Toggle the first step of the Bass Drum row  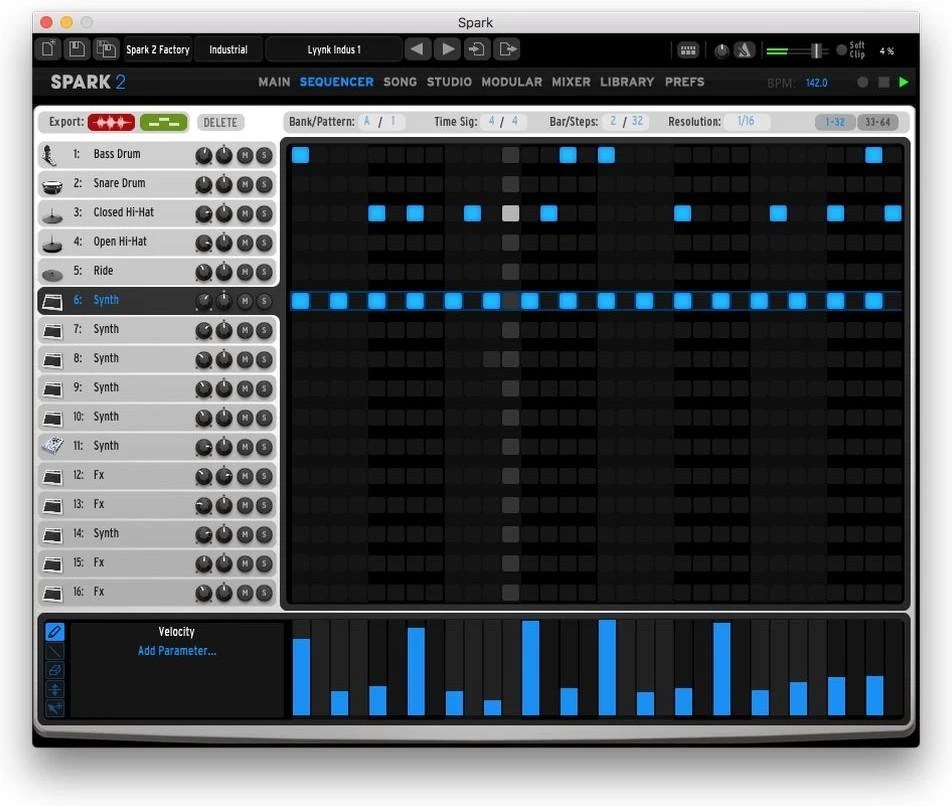point(301,155)
